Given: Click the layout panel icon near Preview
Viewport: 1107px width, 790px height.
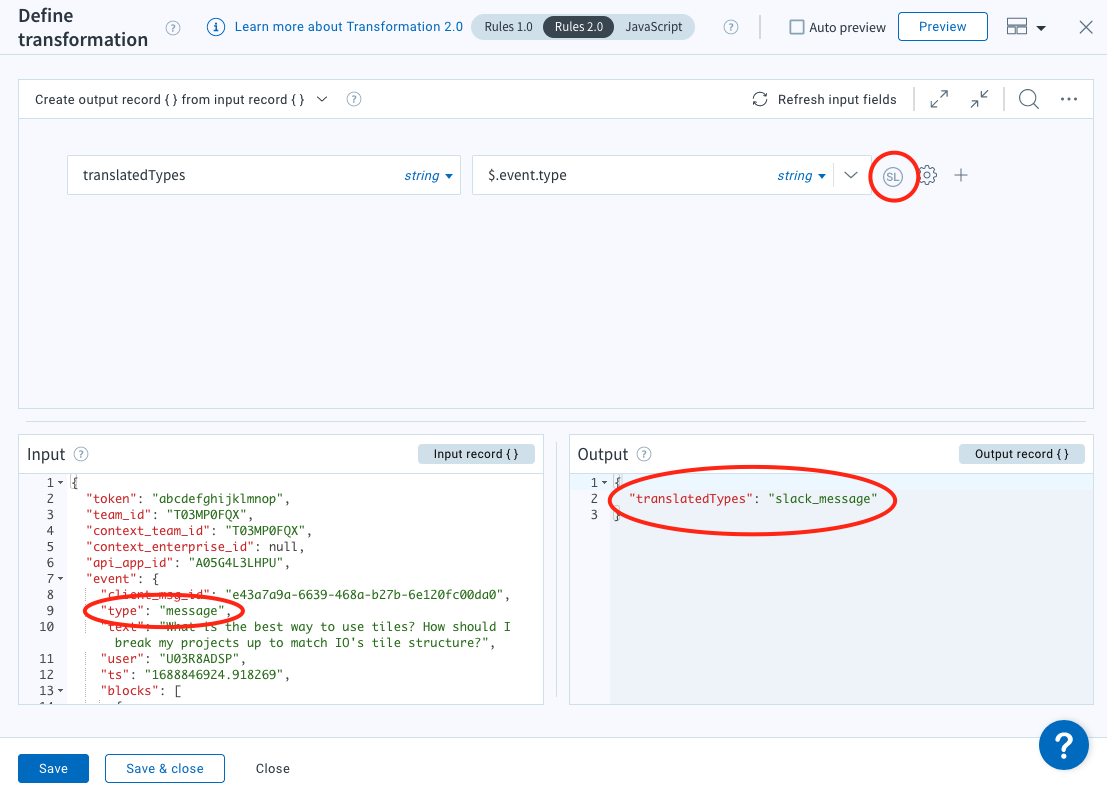Looking at the screenshot, I should pyautogui.click(x=1019, y=27).
